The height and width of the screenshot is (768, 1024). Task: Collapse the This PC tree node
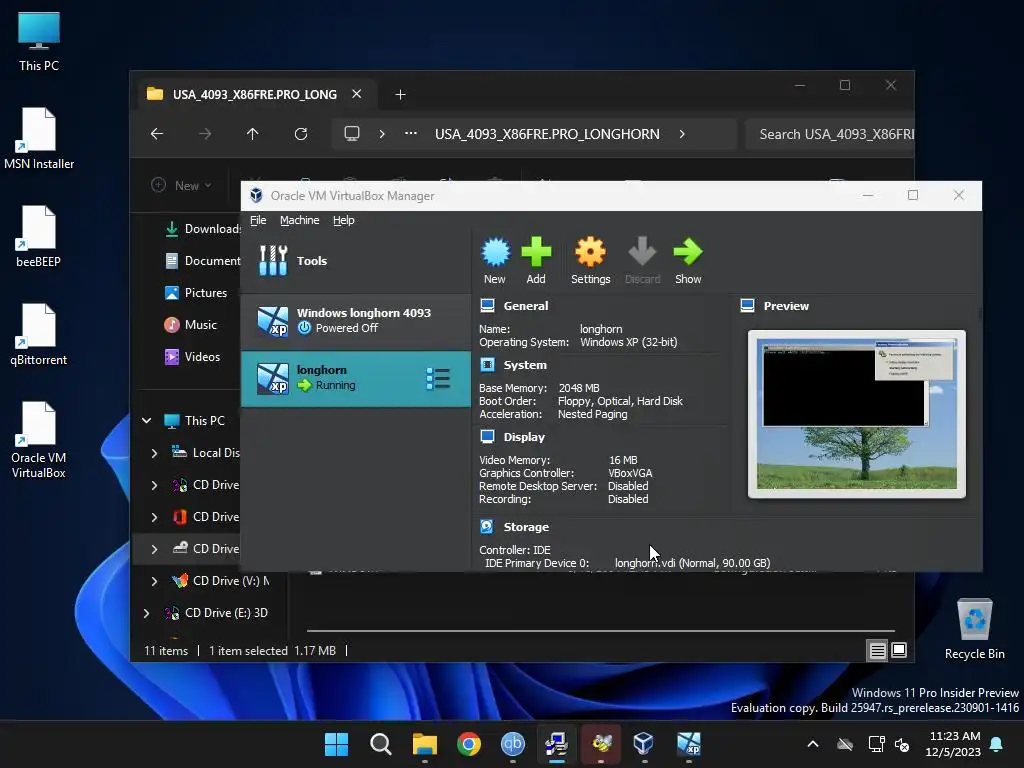click(147, 421)
